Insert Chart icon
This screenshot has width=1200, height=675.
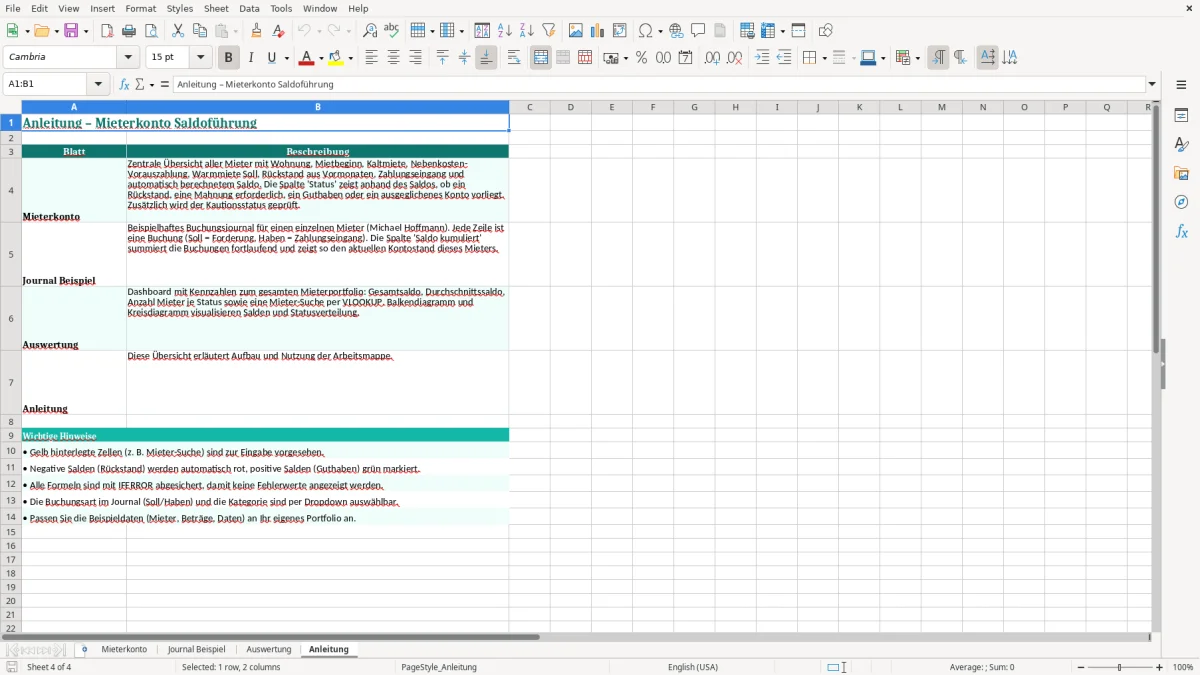(598, 31)
